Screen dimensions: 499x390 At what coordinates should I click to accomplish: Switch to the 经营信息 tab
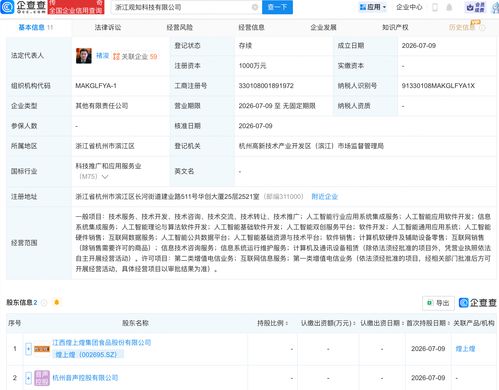coord(251,27)
